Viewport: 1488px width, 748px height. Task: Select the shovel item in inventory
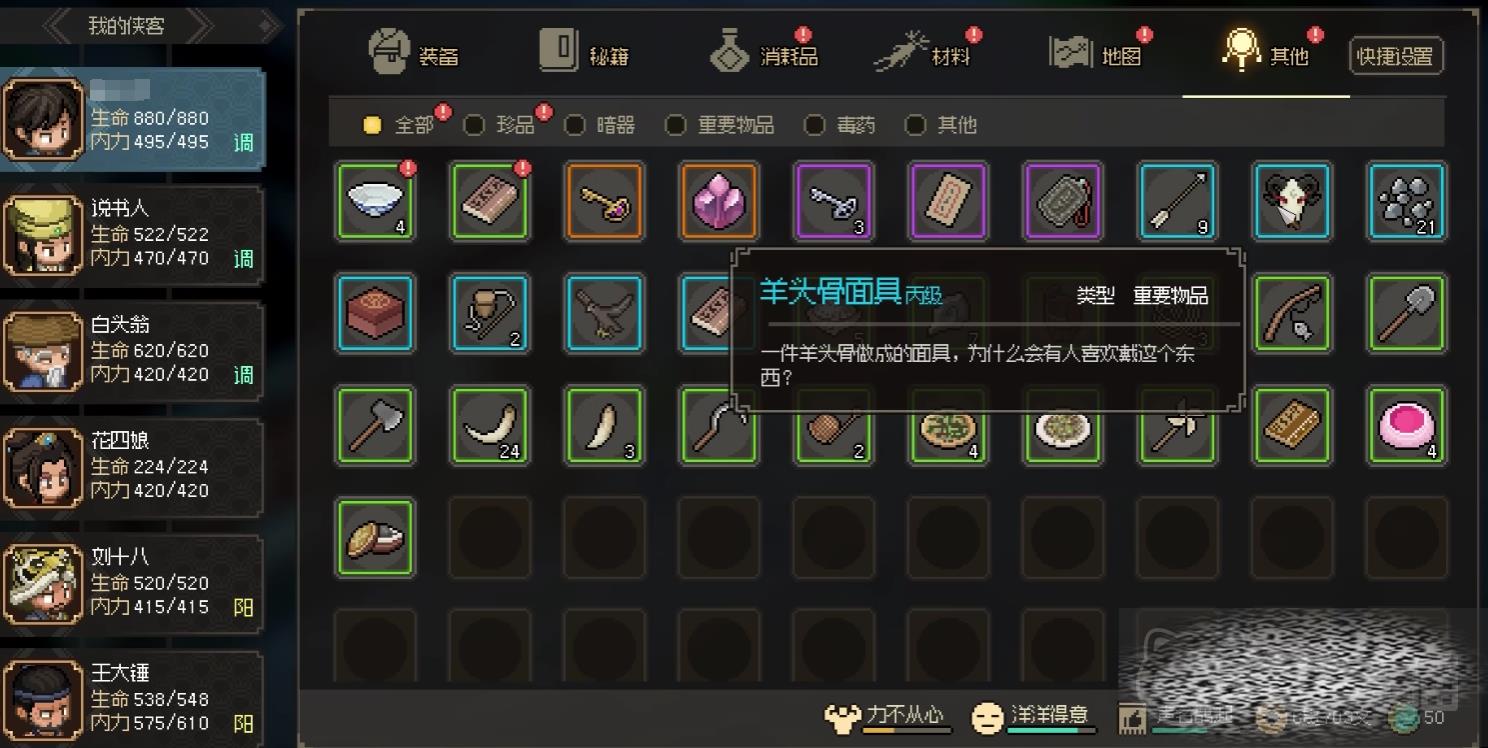[x=1407, y=314]
